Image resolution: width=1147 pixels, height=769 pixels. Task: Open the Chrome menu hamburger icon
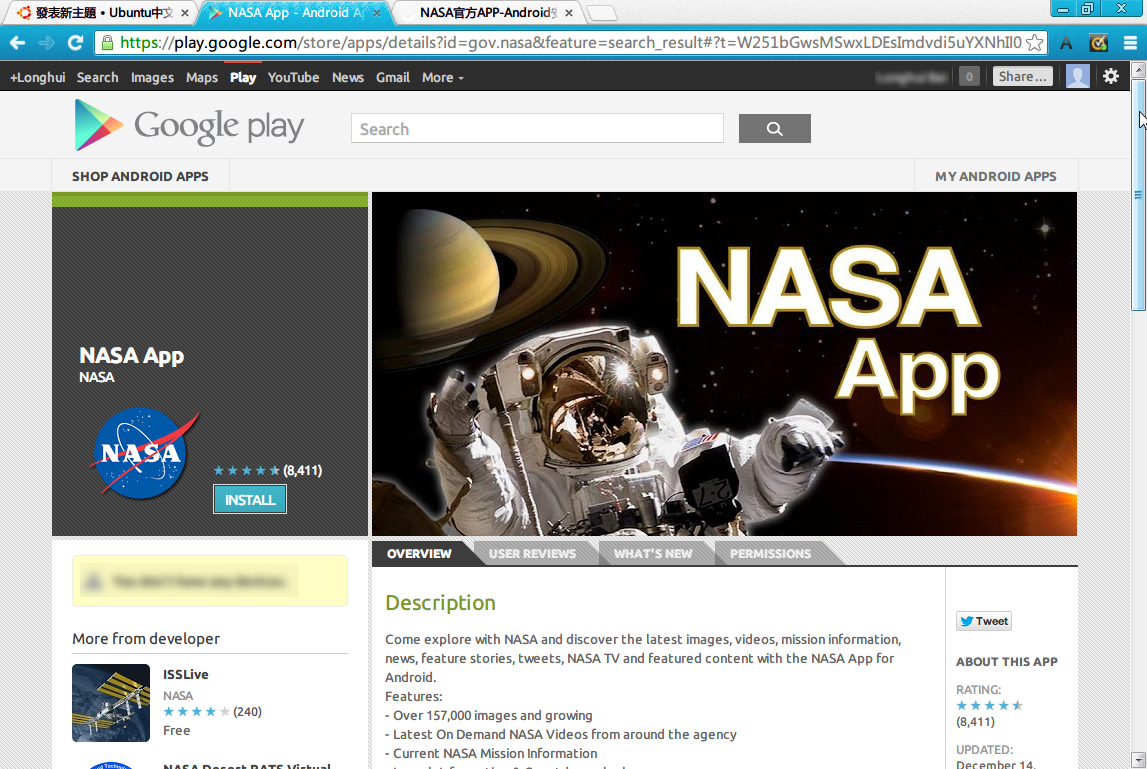pyautogui.click(x=1130, y=43)
